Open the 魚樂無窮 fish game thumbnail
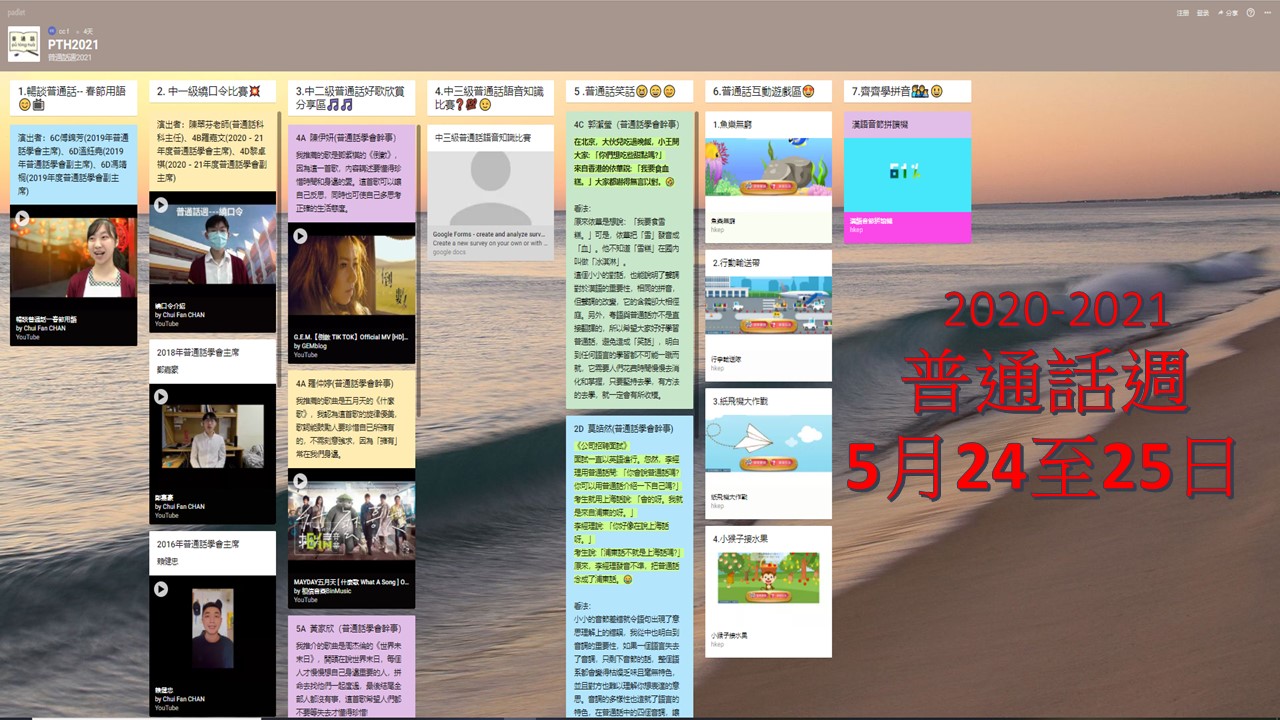The width and height of the screenshot is (1280, 720). (x=768, y=167)
